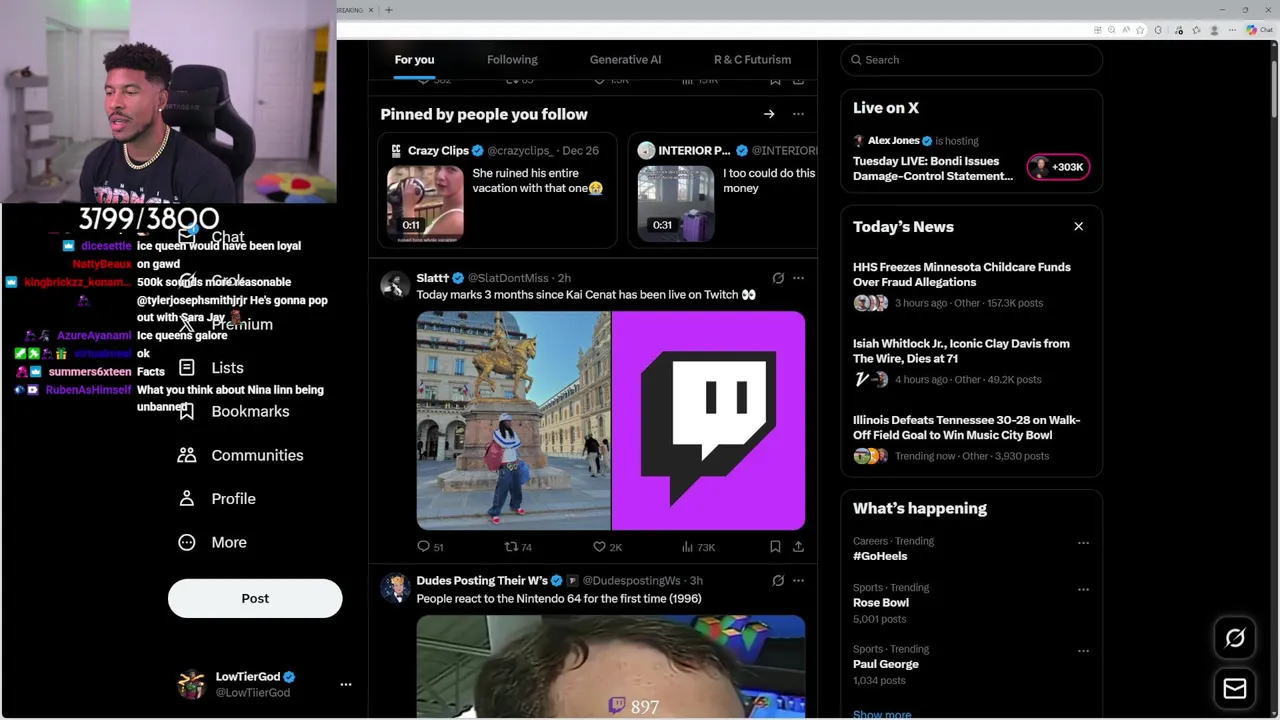1280x720 pixels.
Task: Bookmark Slatt's Kai Cenat post
Action: pos(775,547)
